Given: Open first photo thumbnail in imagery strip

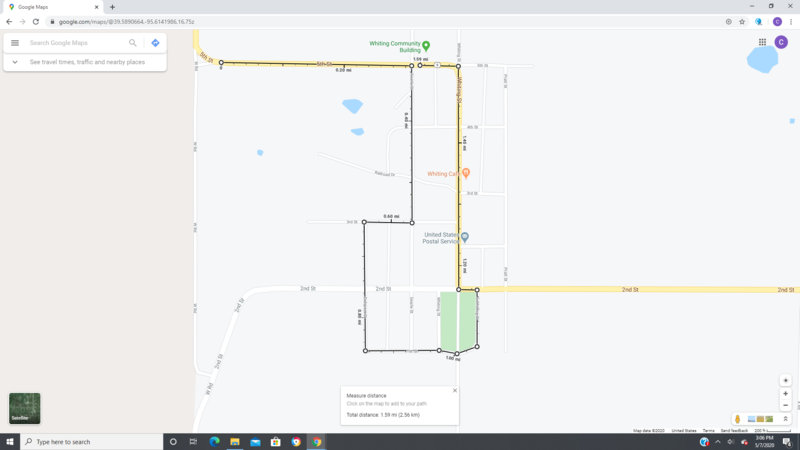Looking at the screenshot, I should (752, 419).
